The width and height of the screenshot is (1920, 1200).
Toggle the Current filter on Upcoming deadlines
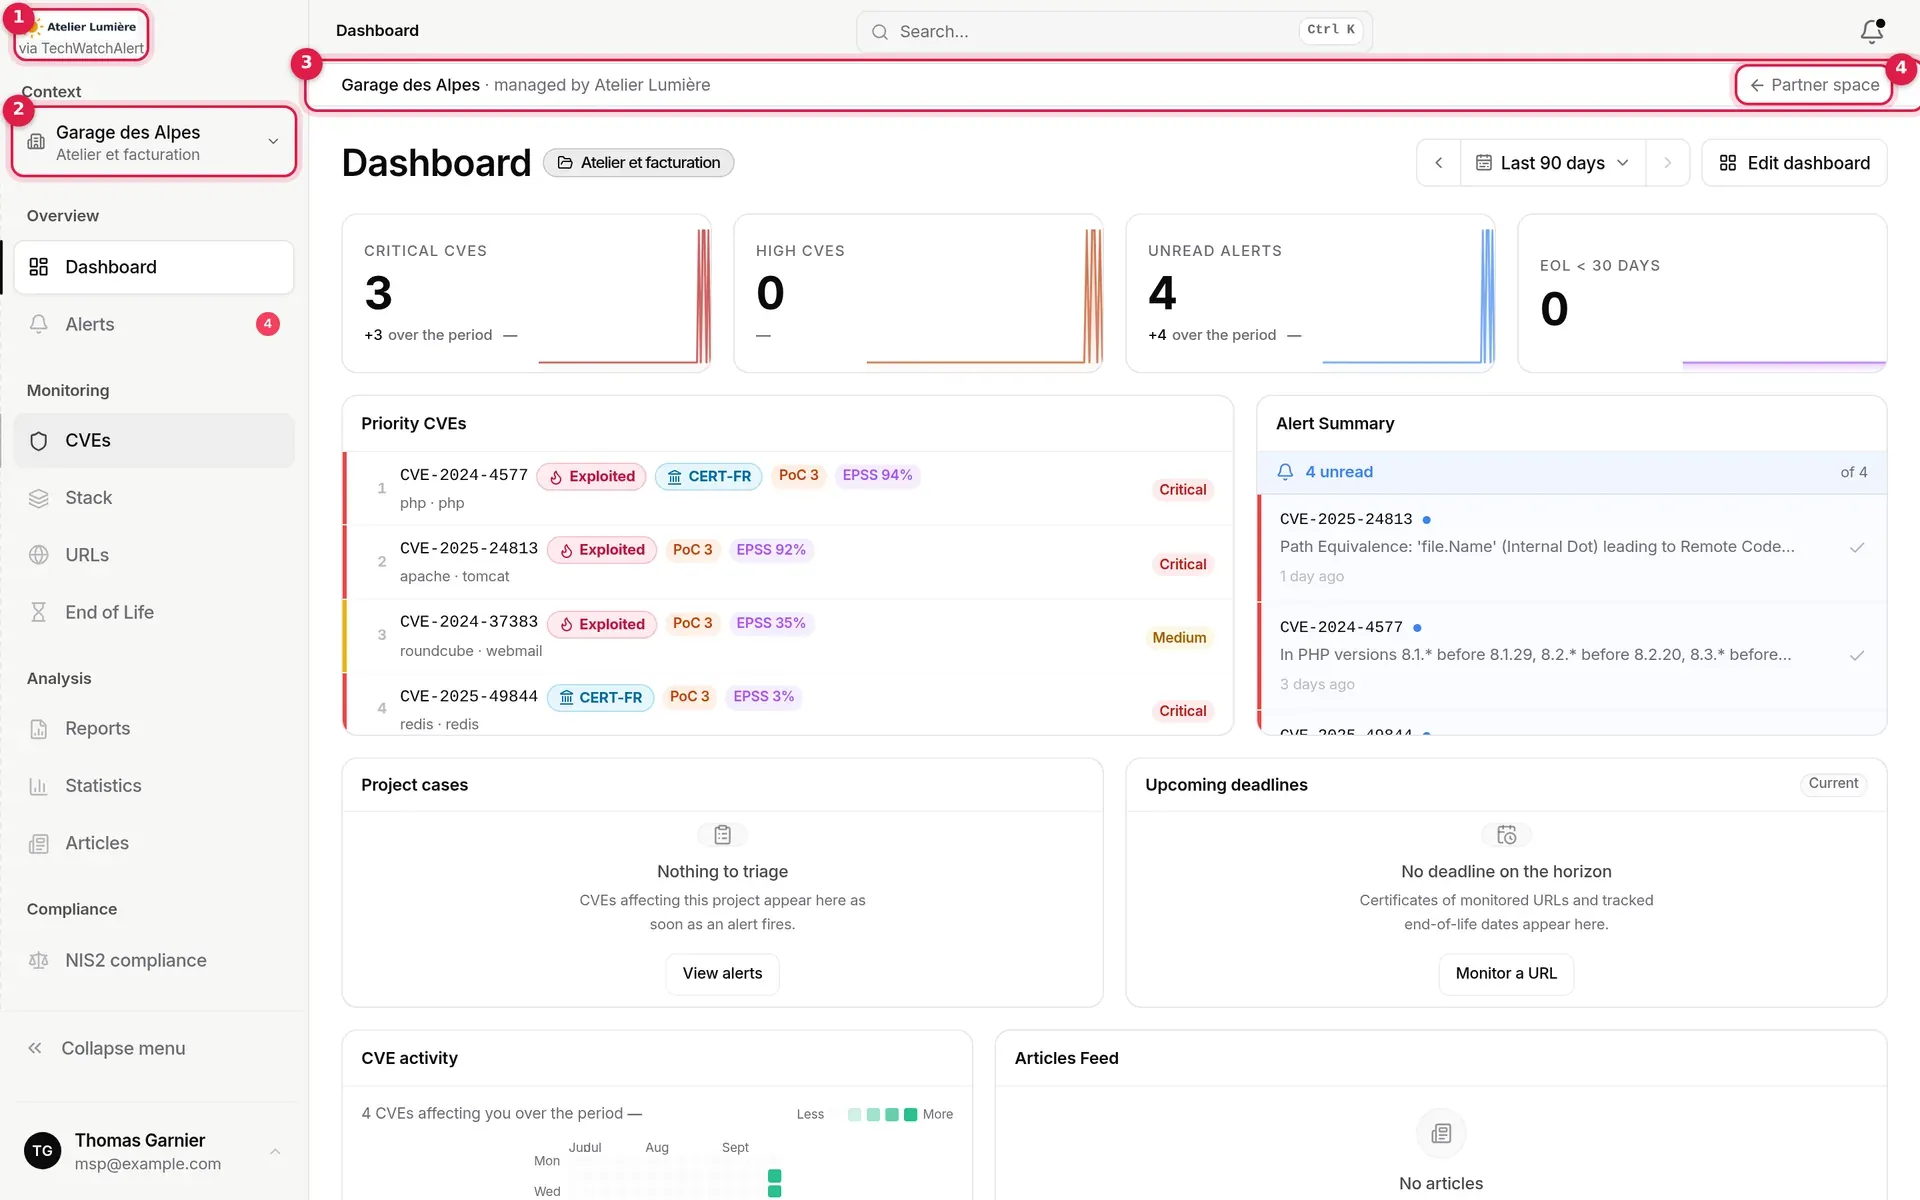pos(1833,784)
